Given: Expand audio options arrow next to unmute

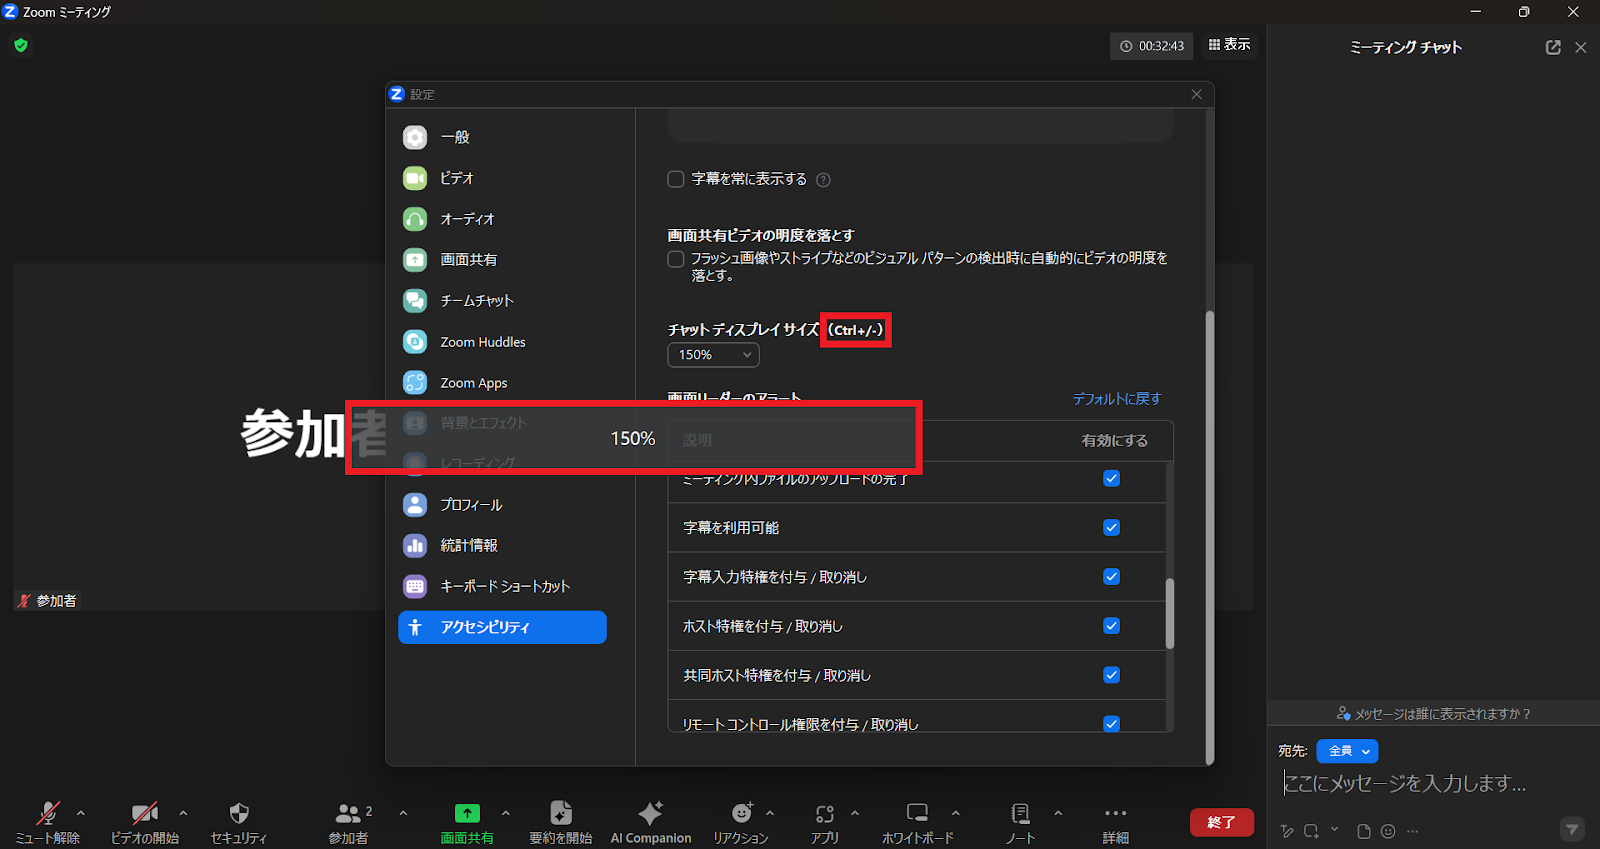Looking at the screenshot, I should pos(81,813).
